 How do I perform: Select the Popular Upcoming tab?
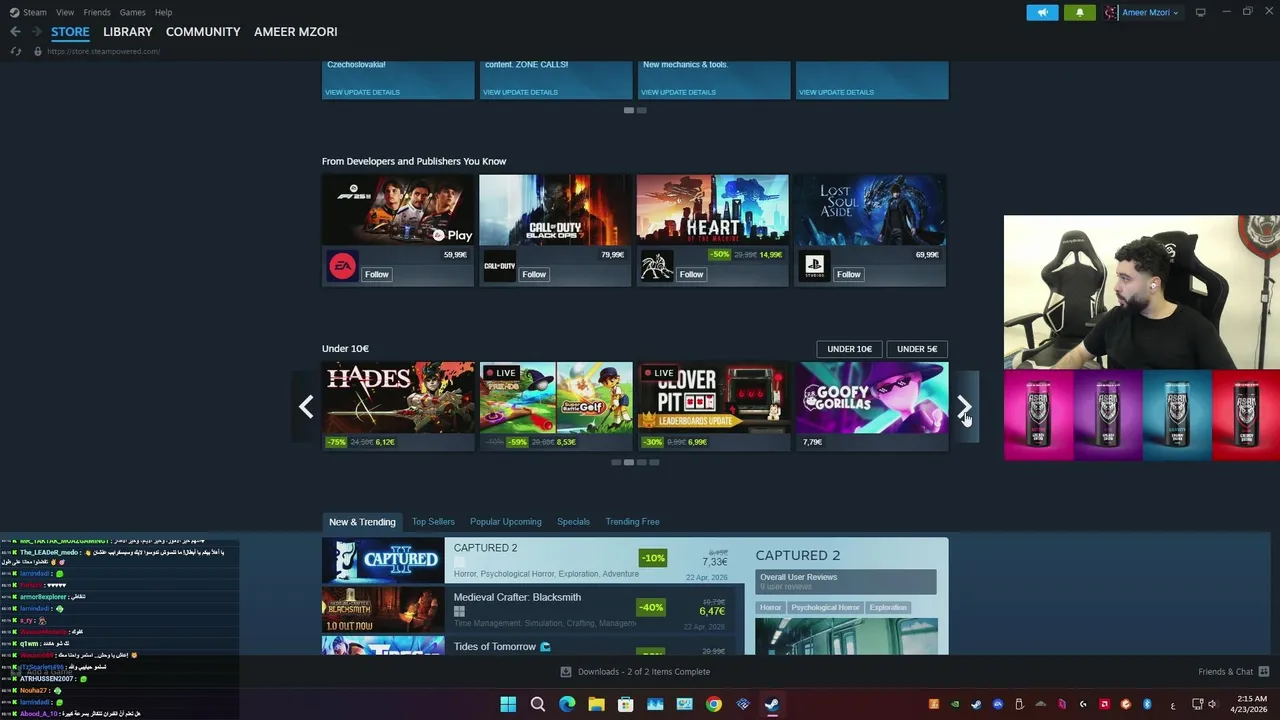(x=506, y=522)
